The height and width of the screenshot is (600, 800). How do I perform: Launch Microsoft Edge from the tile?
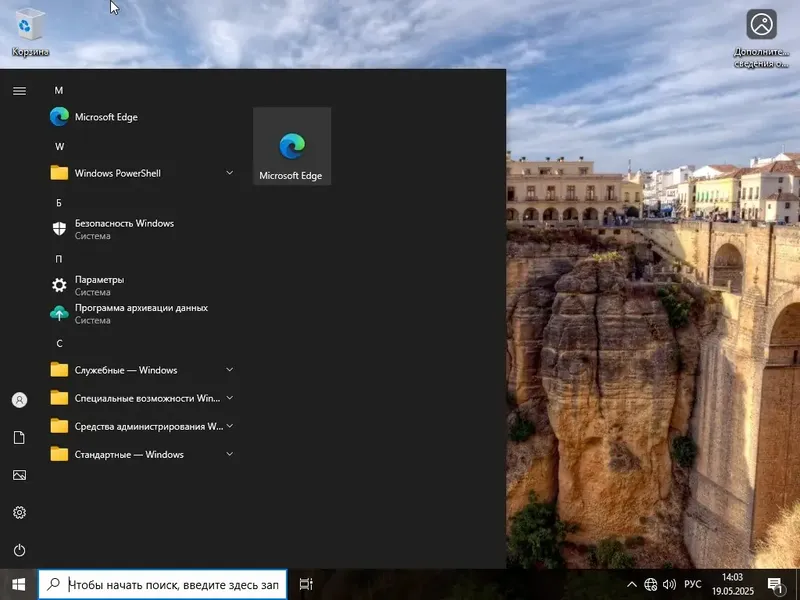291,145
